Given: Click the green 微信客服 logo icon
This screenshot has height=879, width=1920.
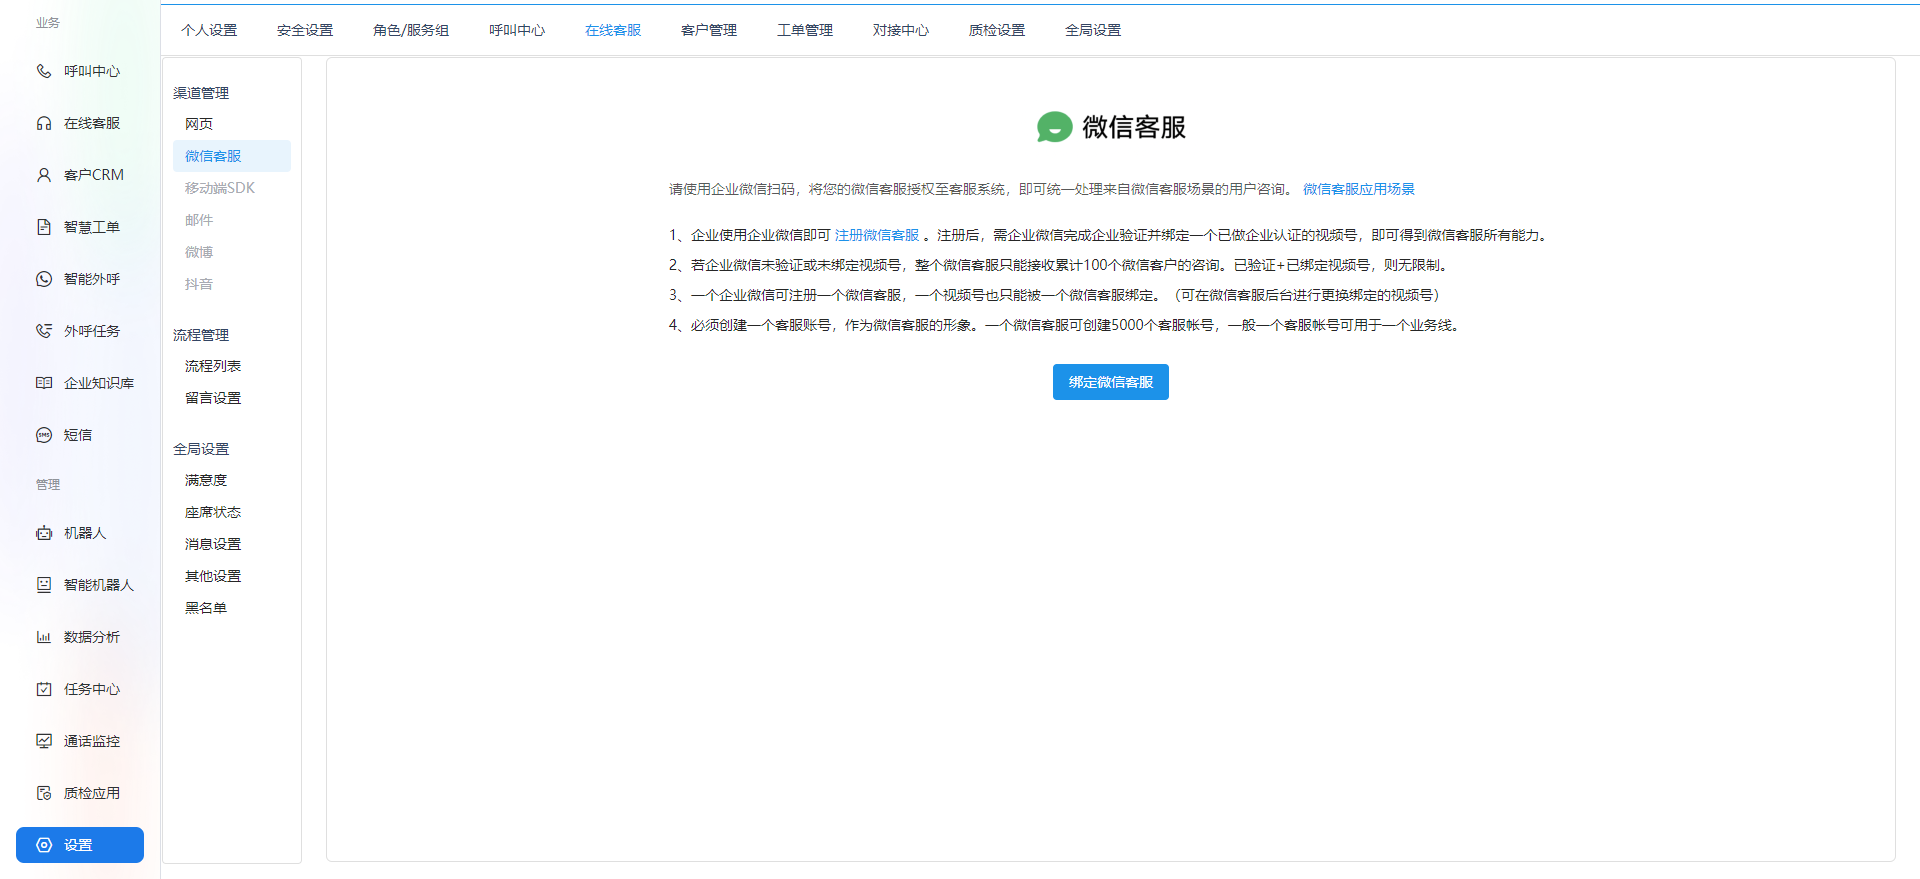Looking at the screenshot, I should click(1054, 127).
